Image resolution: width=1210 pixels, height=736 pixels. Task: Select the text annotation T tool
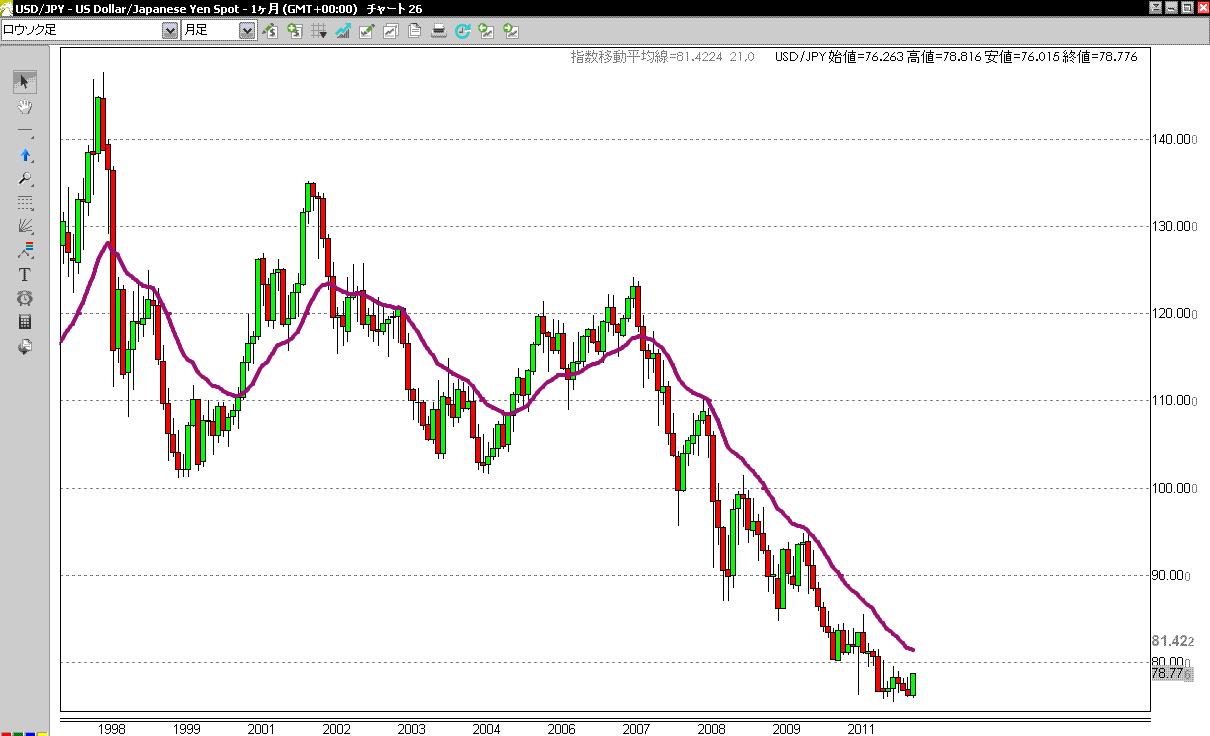(x=26, y=274)
